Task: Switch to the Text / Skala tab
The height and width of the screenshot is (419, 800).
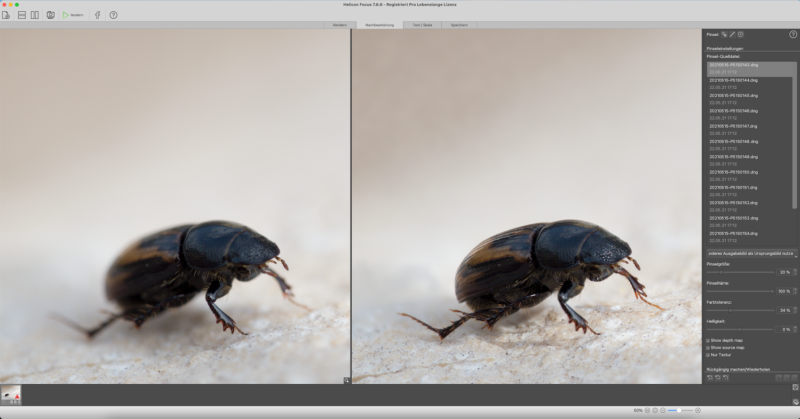Action: 422,25
